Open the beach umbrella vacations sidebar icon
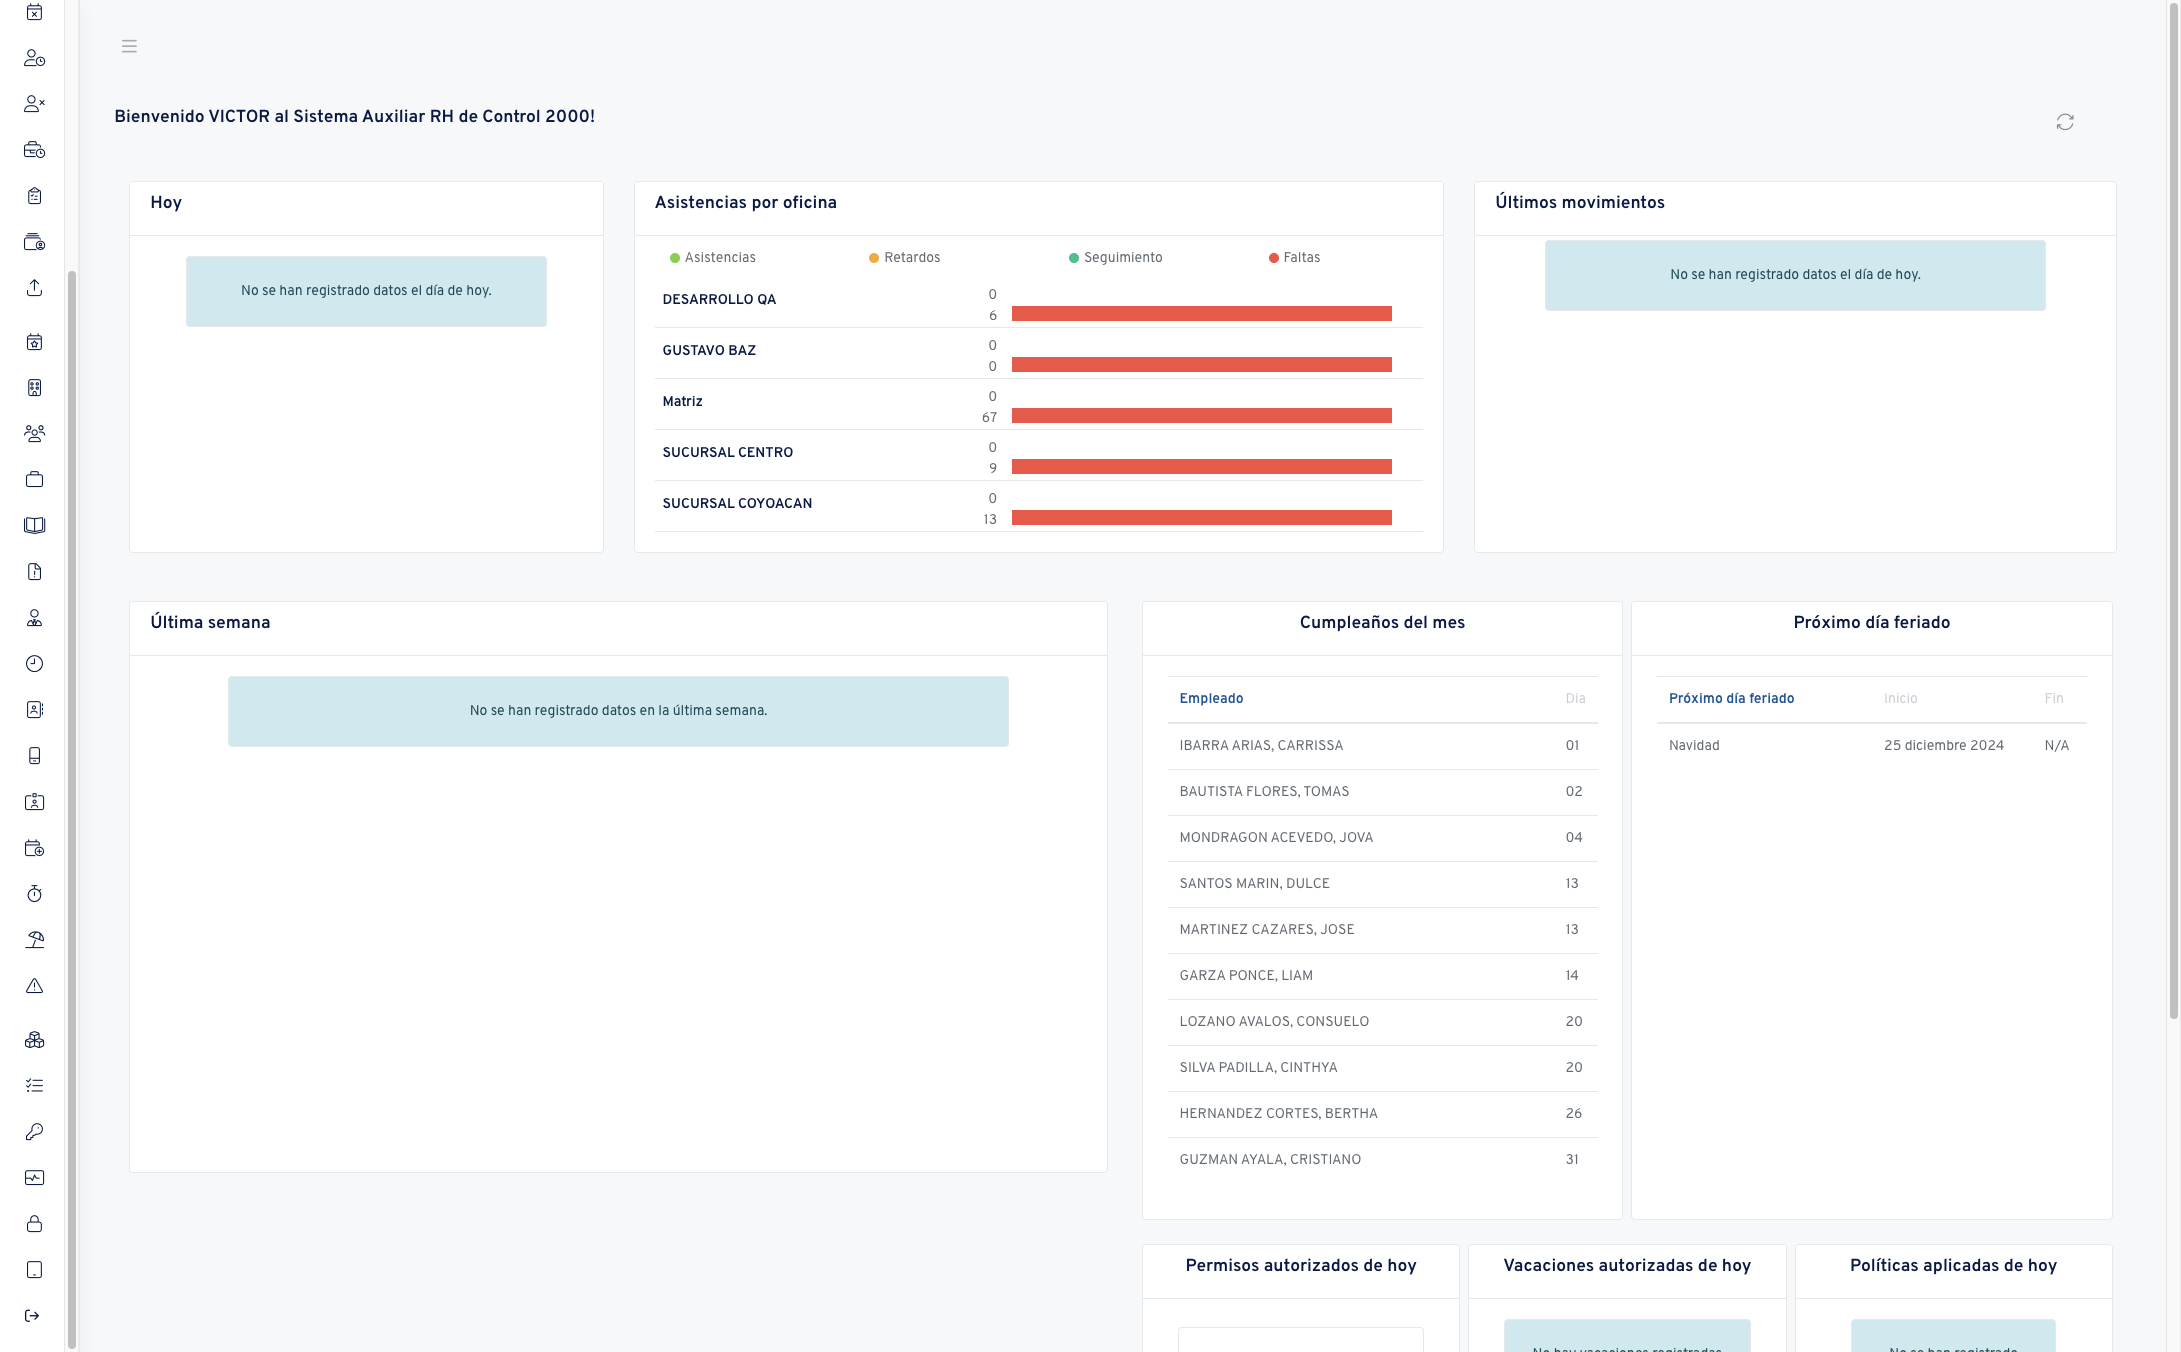 tap(34, 940)
